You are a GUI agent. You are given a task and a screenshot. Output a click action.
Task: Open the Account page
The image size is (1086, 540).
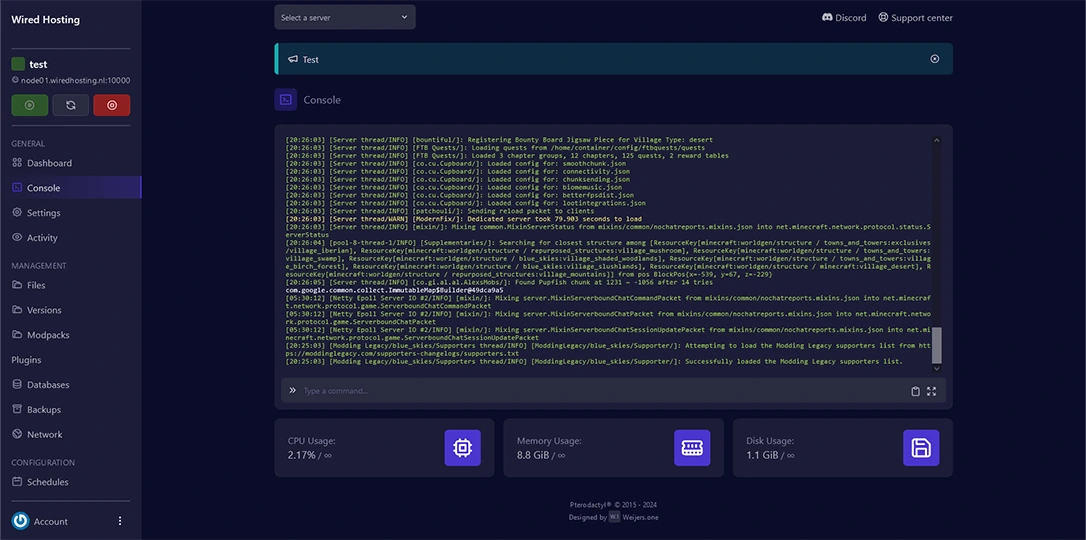(51, 521)
